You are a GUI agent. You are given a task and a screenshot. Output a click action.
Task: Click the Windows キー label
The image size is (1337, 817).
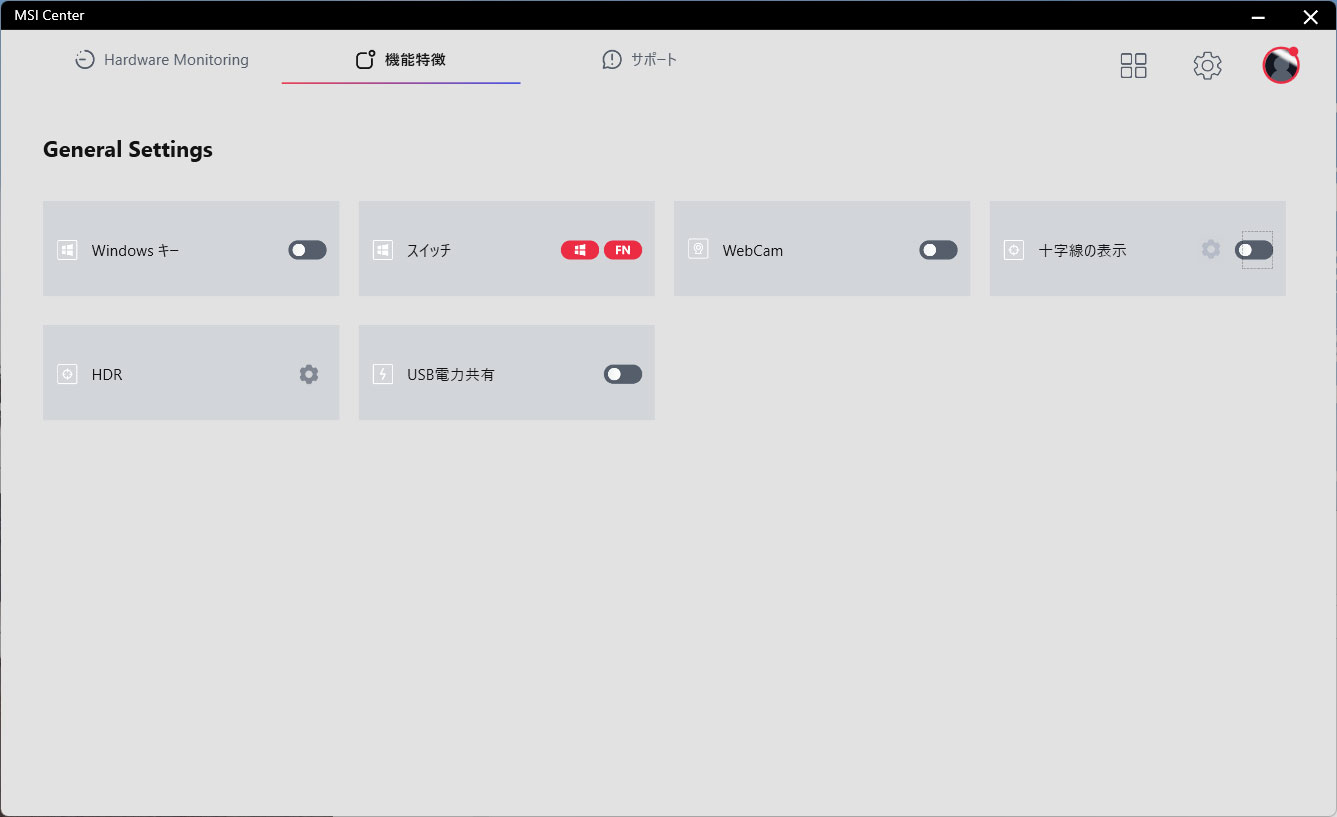136,251
